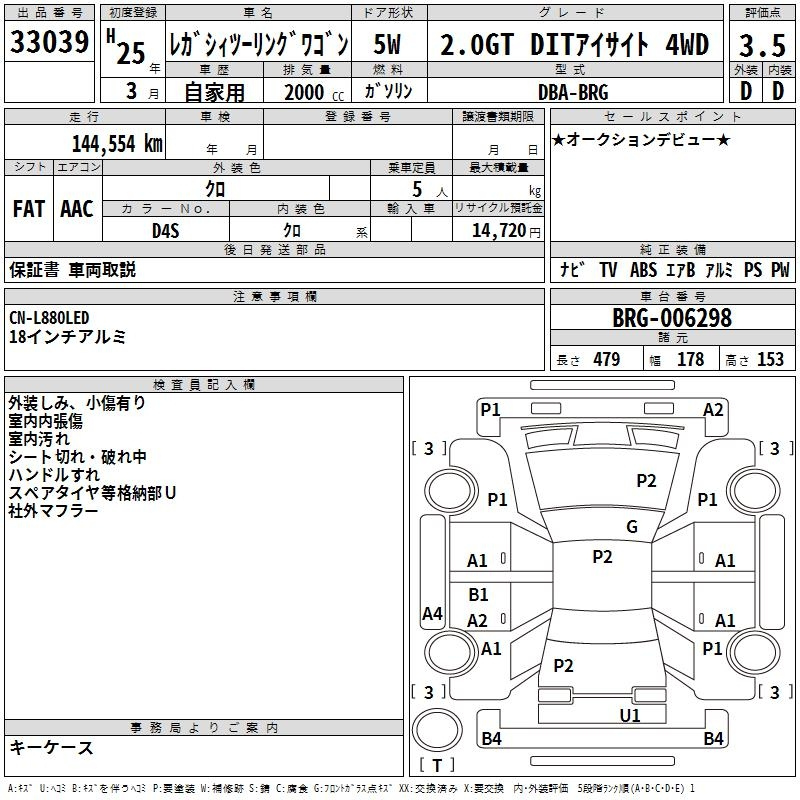
Task: Select exterior color クロ under 外装色
Action: [215, 189]
